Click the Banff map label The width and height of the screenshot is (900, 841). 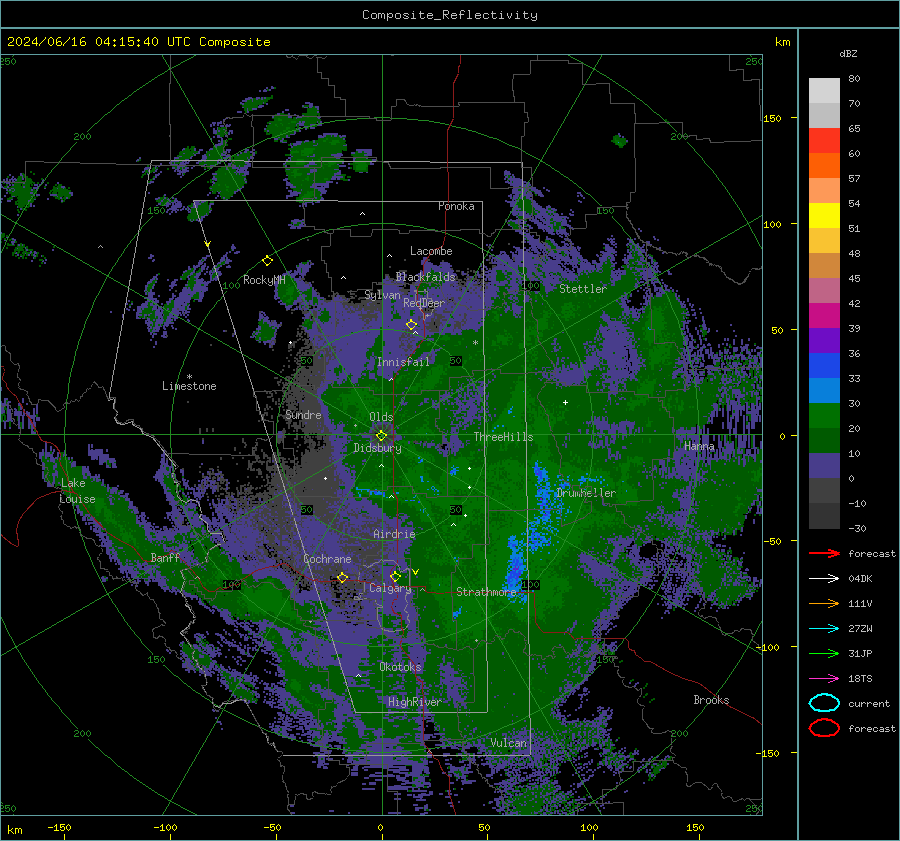165,557
